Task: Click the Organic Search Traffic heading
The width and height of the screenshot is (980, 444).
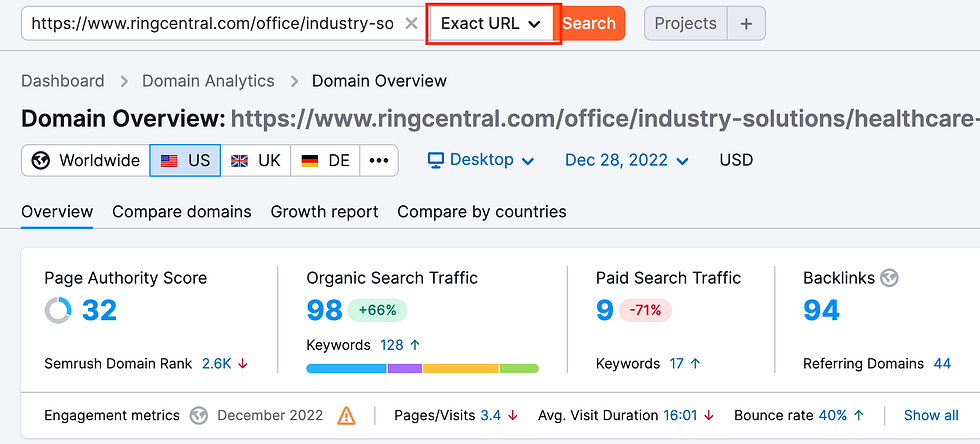Action: (392, 278)
